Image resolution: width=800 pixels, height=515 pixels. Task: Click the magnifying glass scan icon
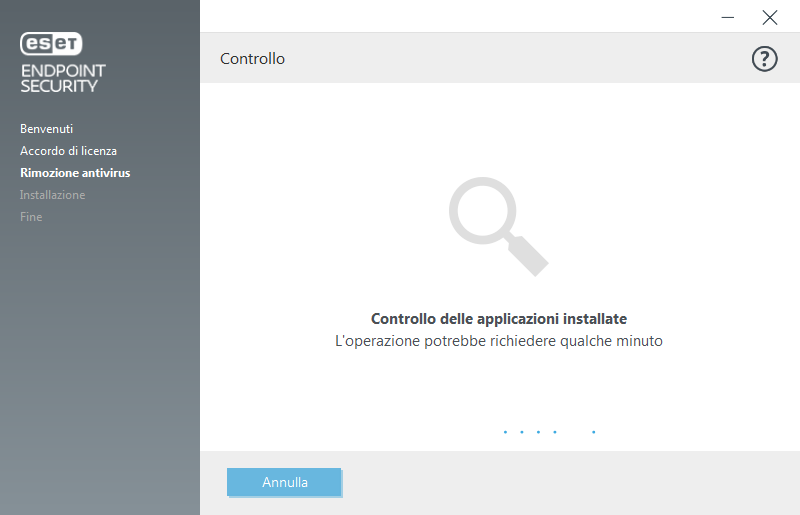(x=498, y=227)
